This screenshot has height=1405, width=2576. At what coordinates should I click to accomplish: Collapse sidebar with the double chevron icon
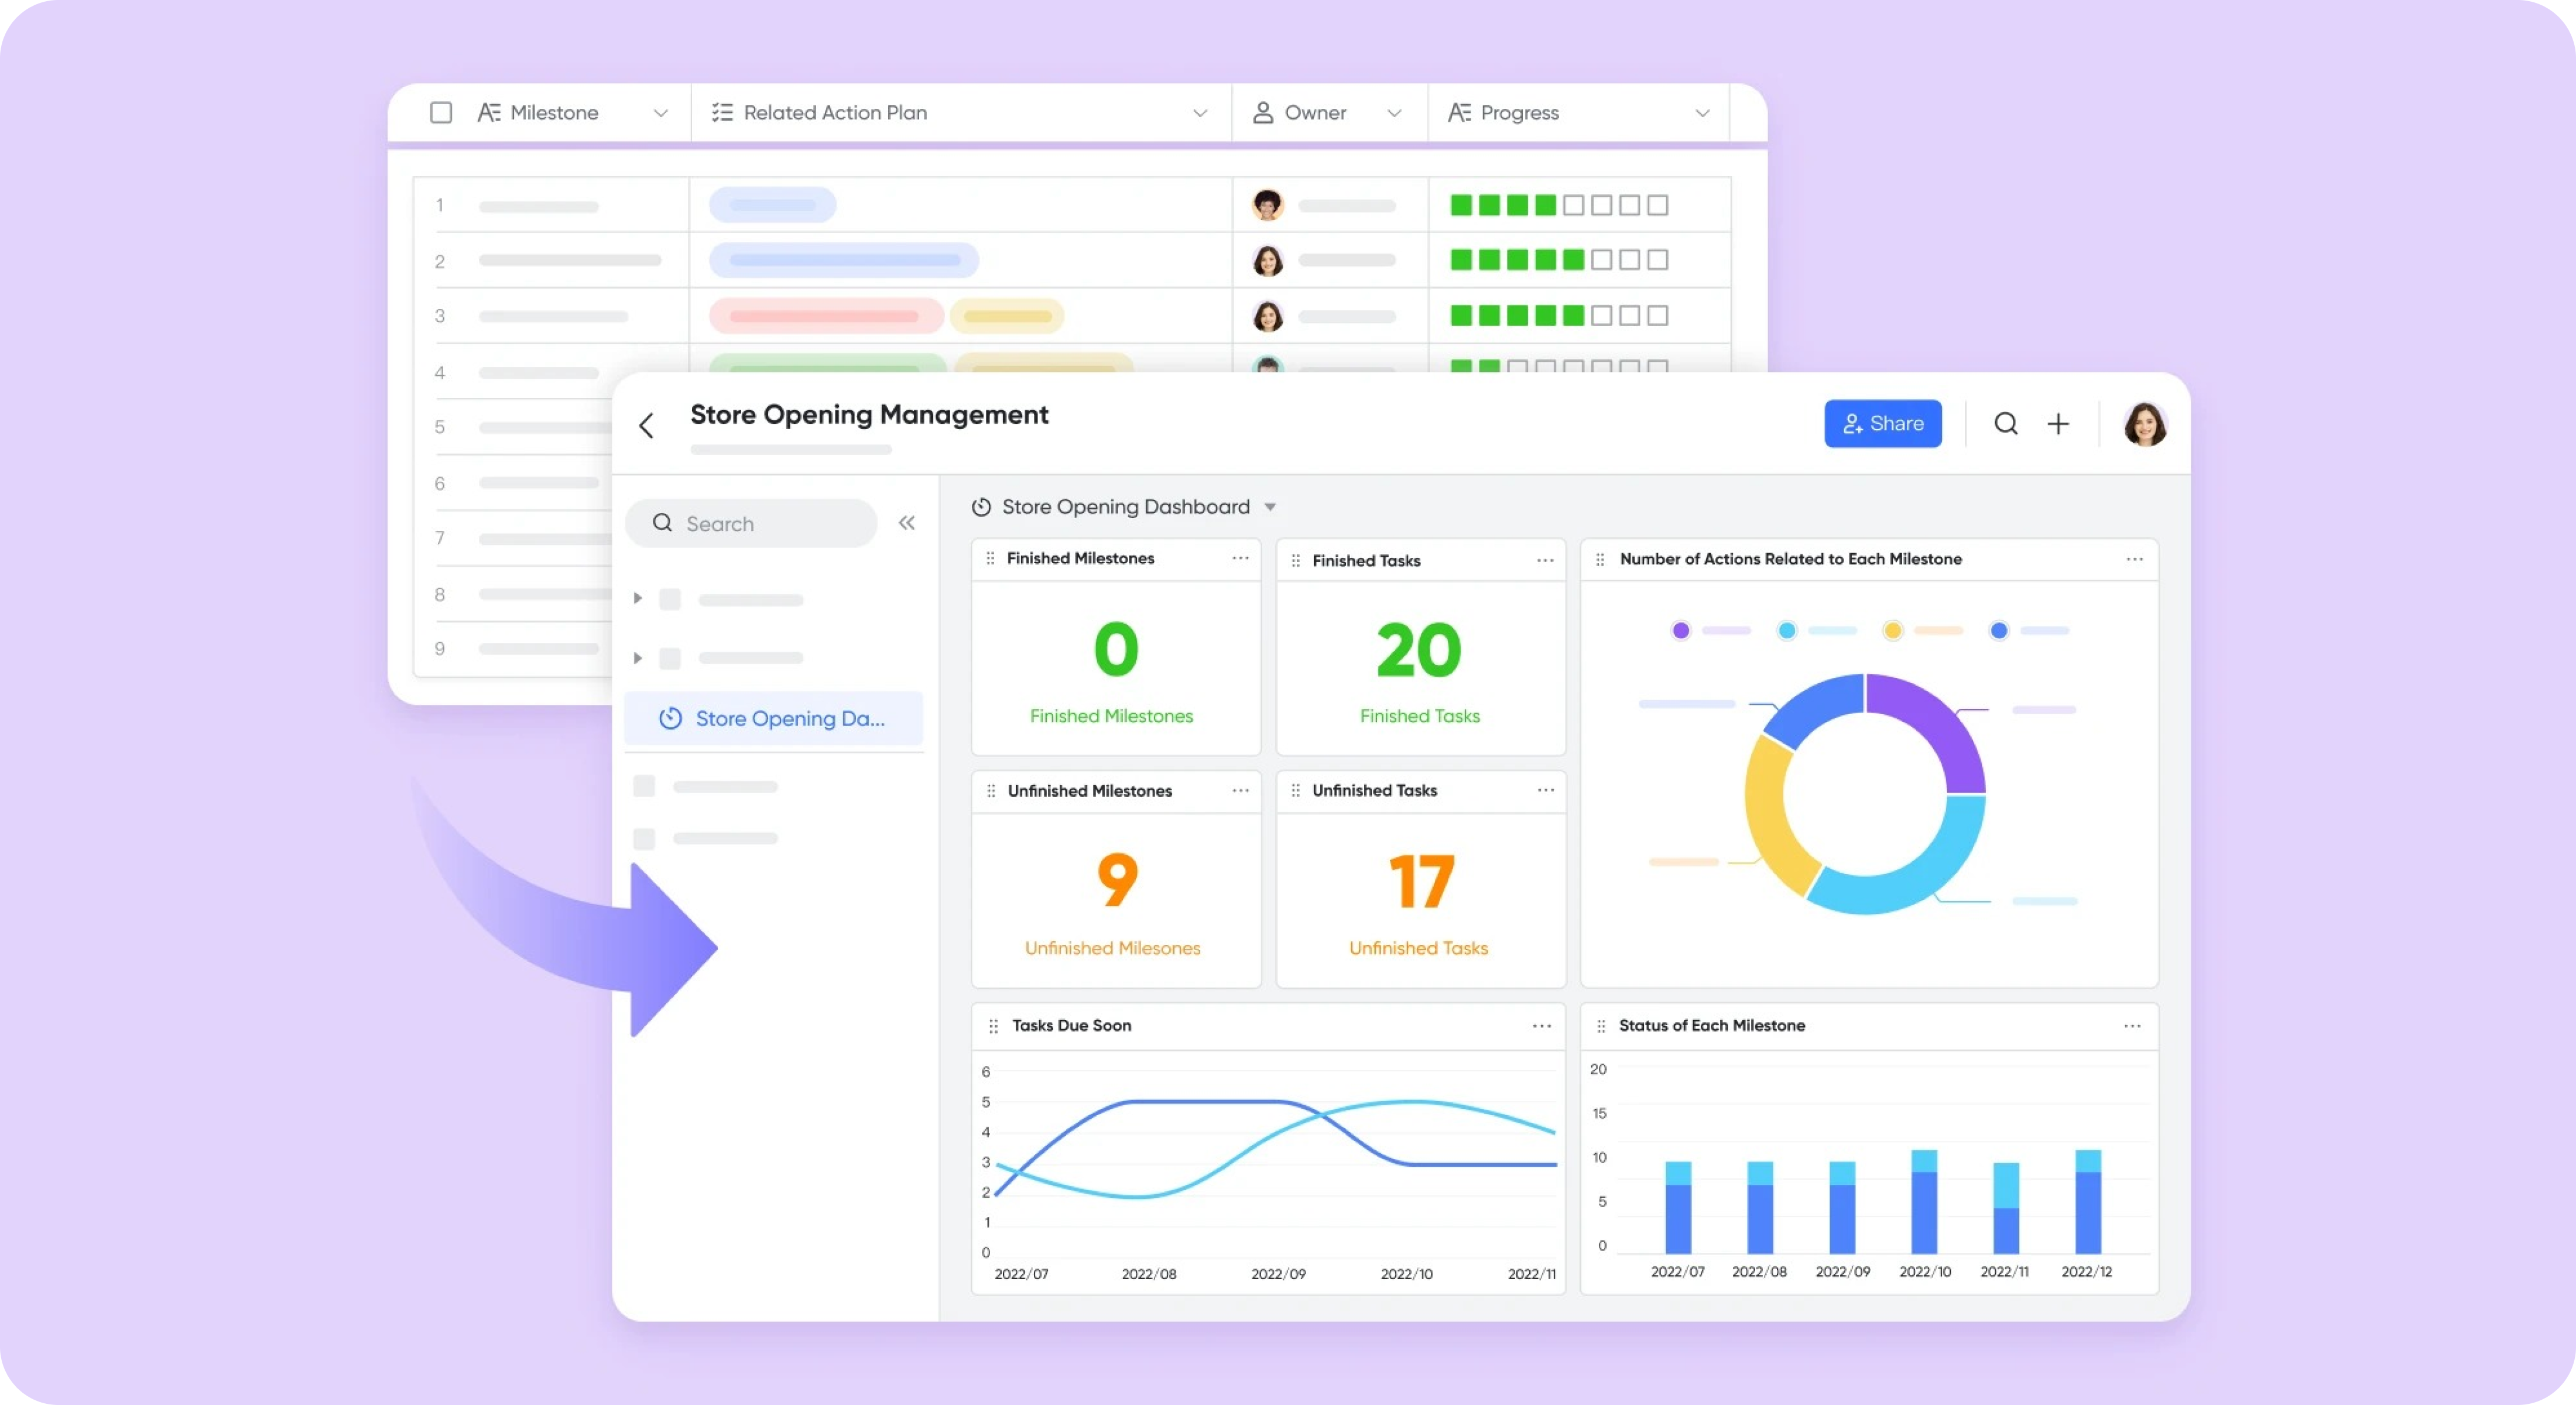pos(907,523)
